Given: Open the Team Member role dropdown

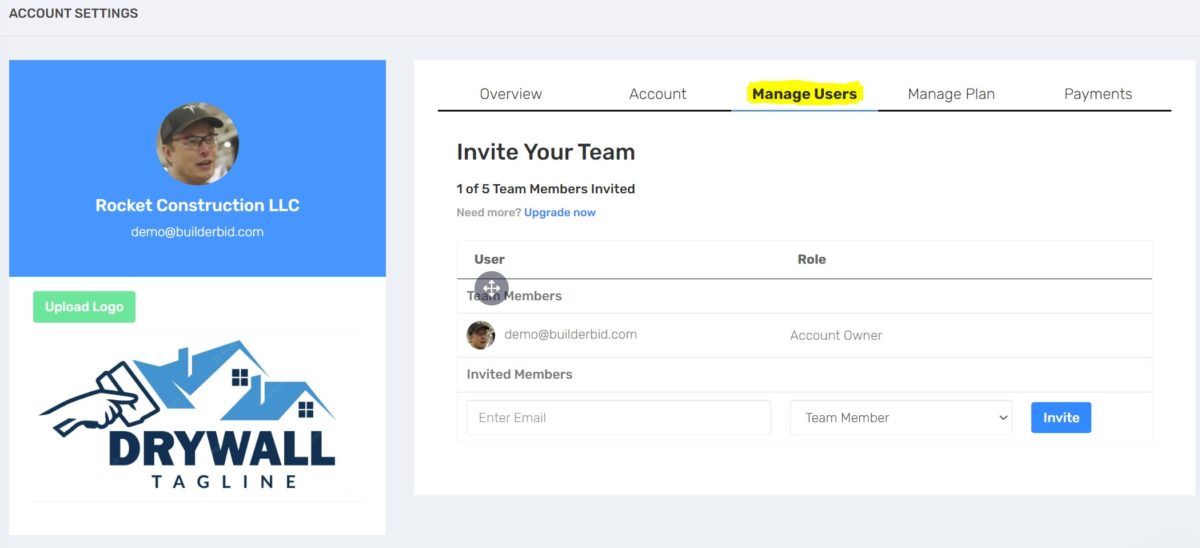Looking at the screenshot, I should [x=900, y=418].
